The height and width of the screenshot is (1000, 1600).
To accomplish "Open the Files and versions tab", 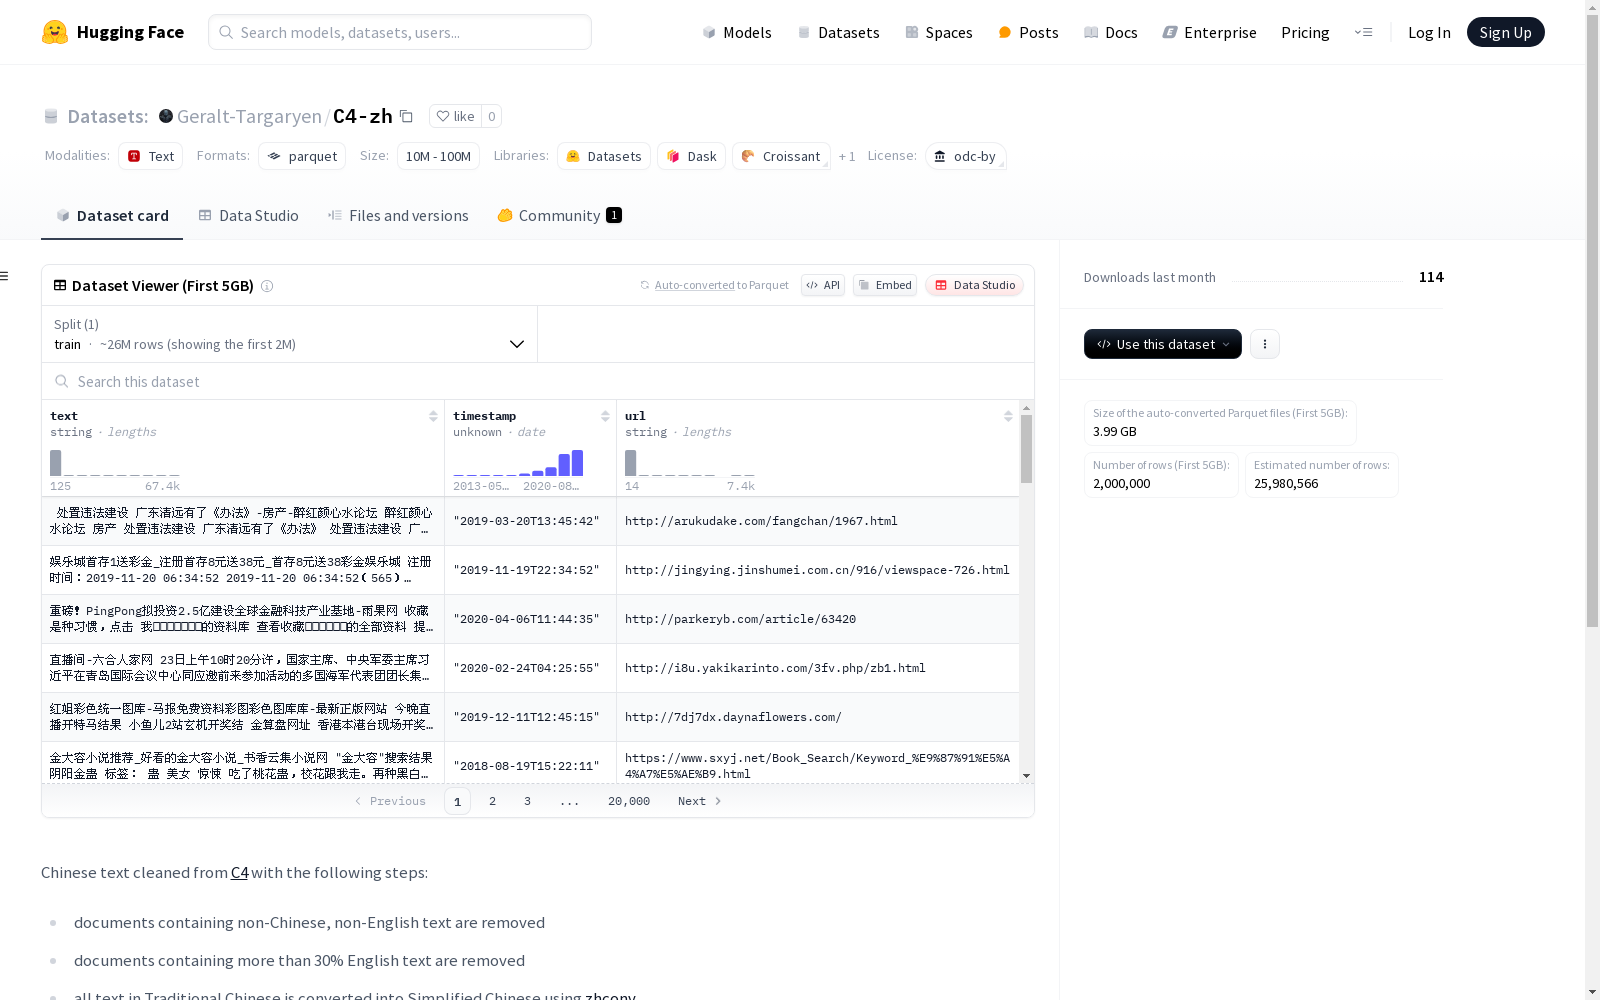I will [x=398, y=216].
